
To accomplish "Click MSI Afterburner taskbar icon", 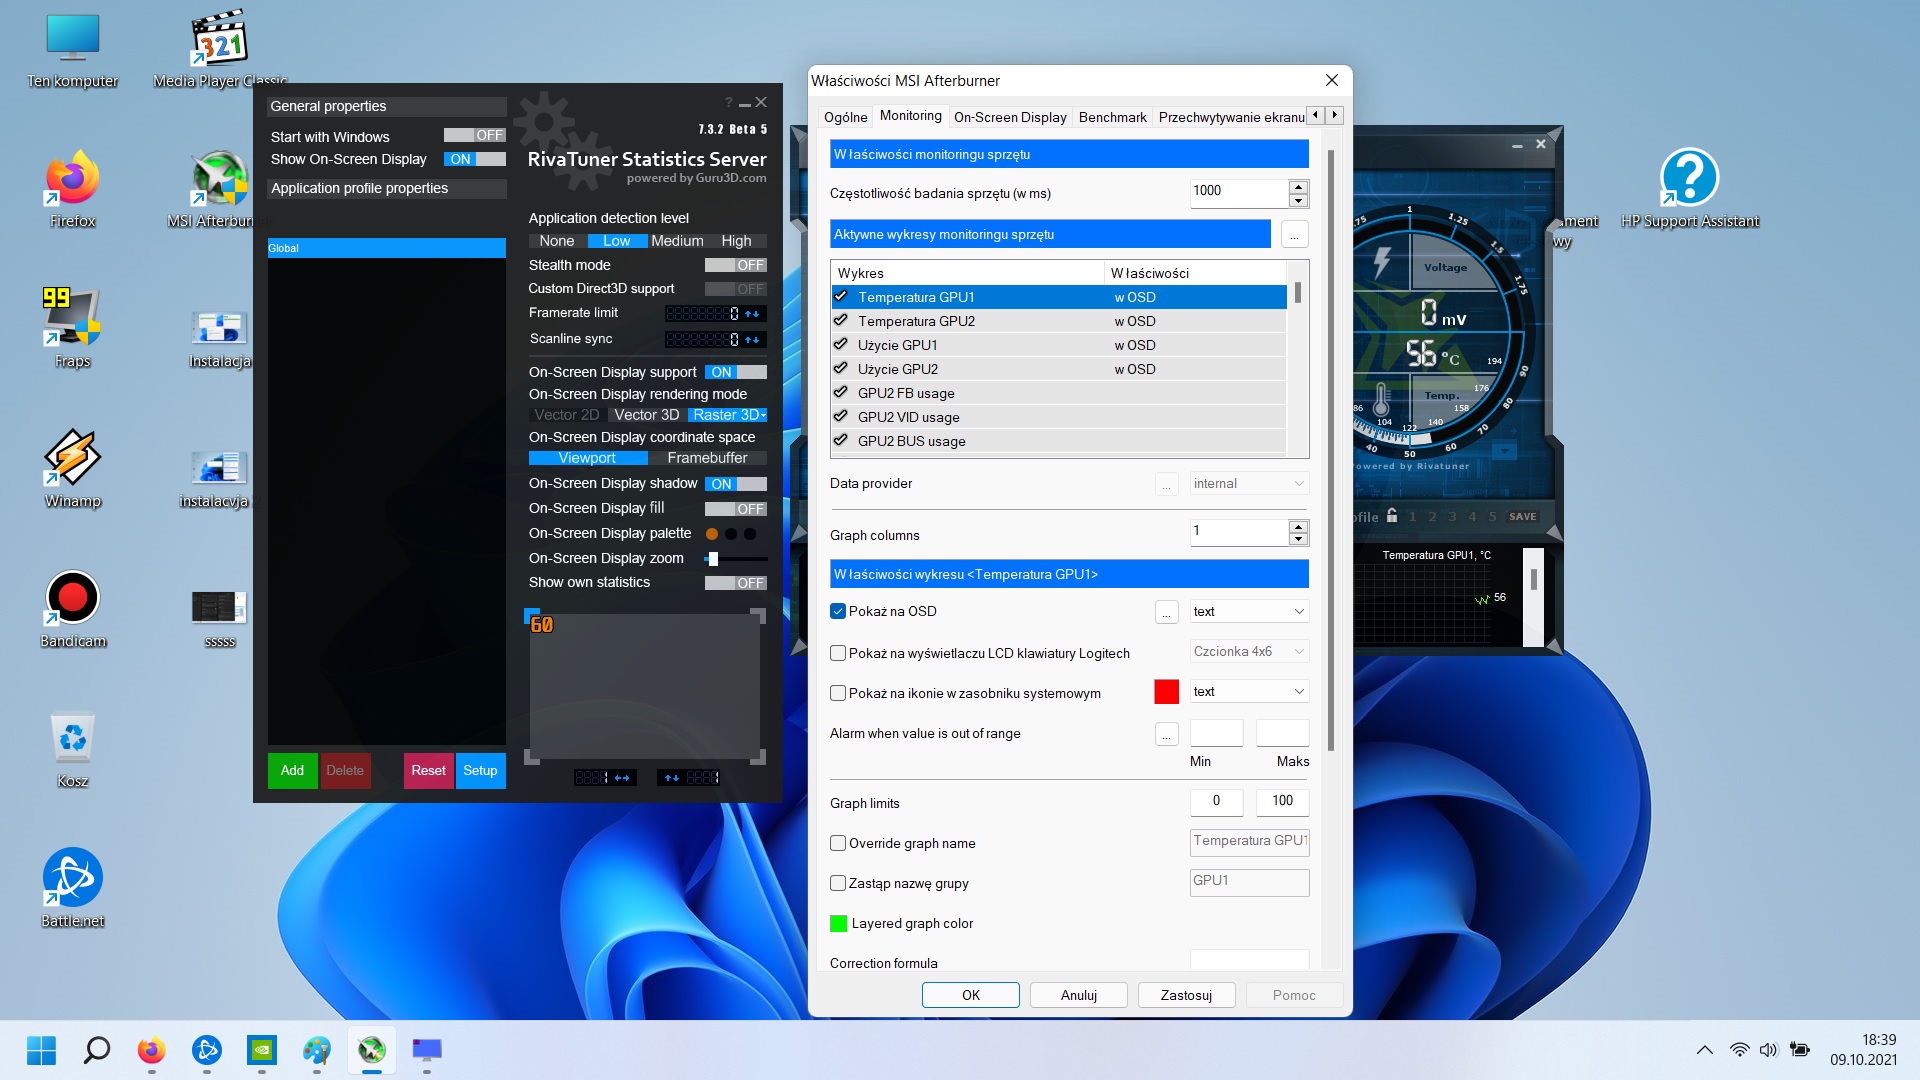I will (372, 1050).
